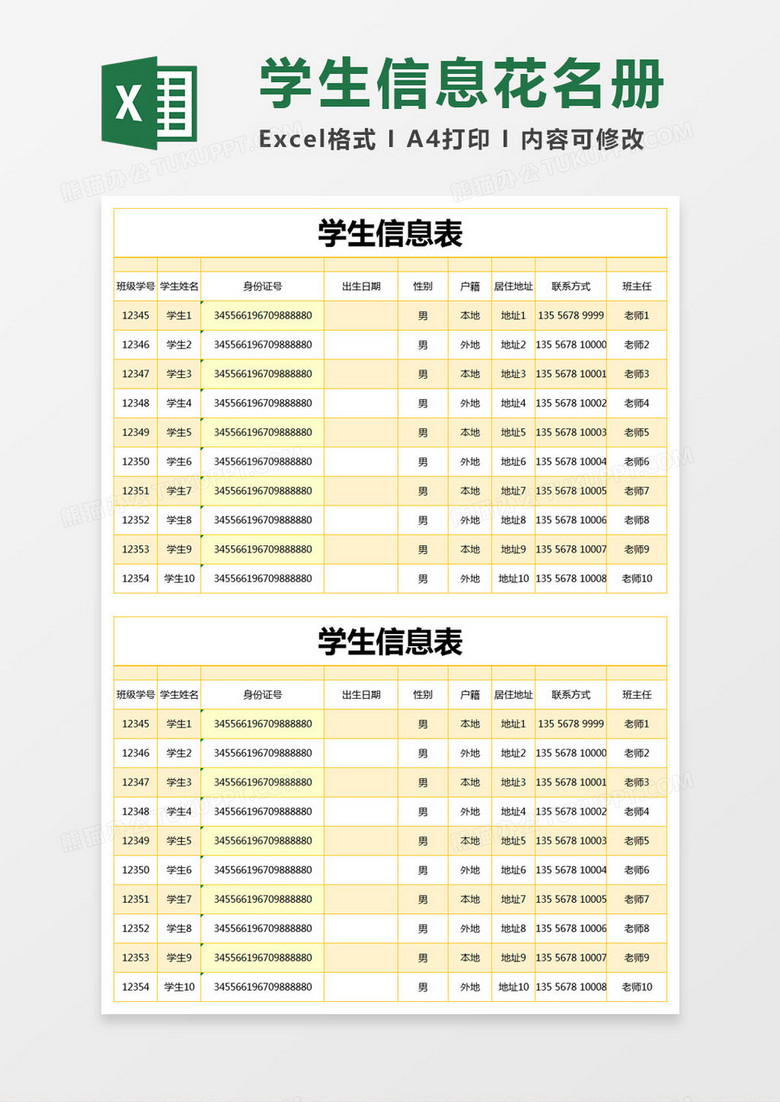Click the Excel格式 subtitle text
Viewport: 780px width, 1102px height.
[x=317, y=139]
